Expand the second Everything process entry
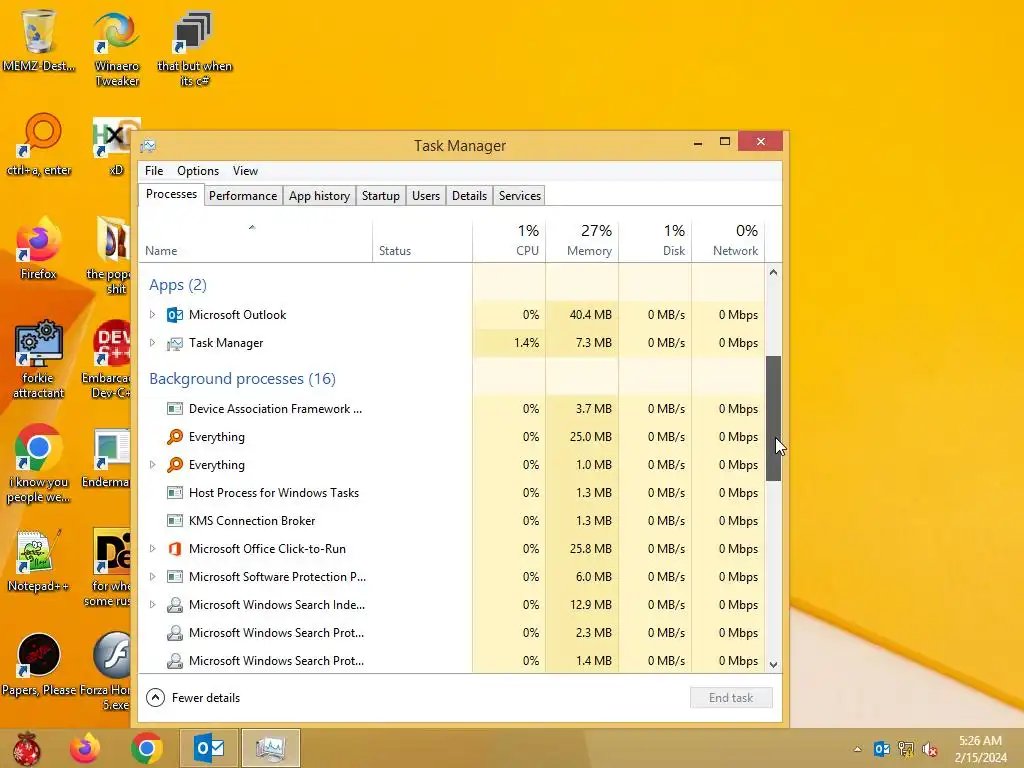The width and height of the screenshot is (1024, 768). pyautogui.click(x=152, y=465)
